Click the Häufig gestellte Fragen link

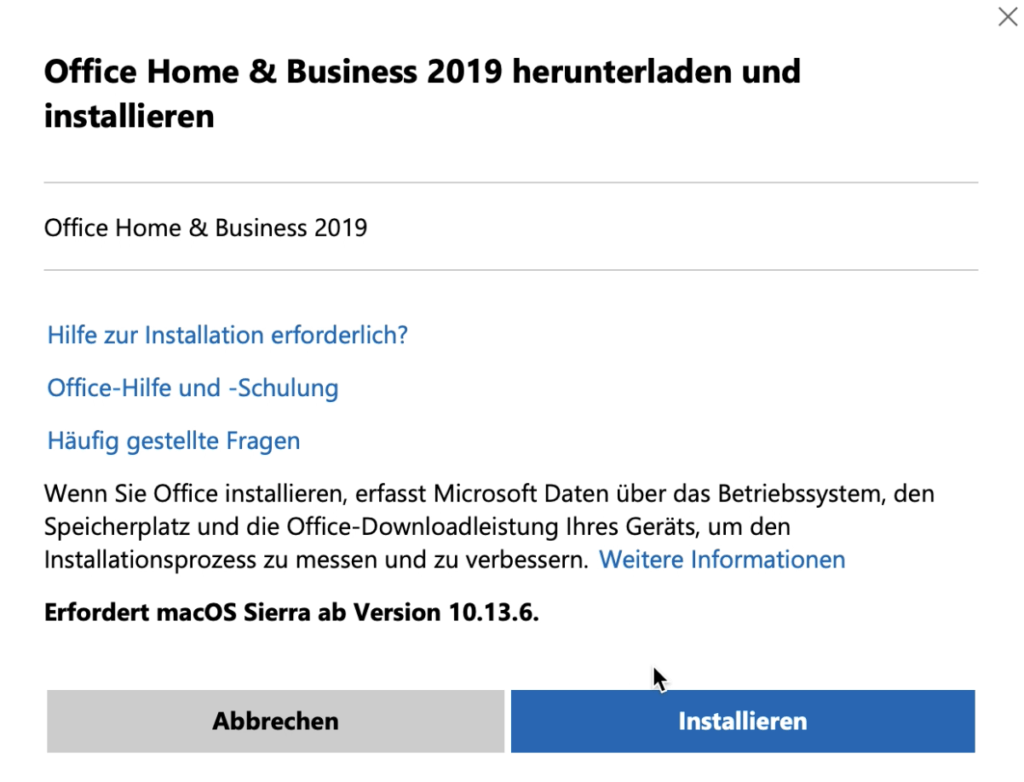[173, 440]
